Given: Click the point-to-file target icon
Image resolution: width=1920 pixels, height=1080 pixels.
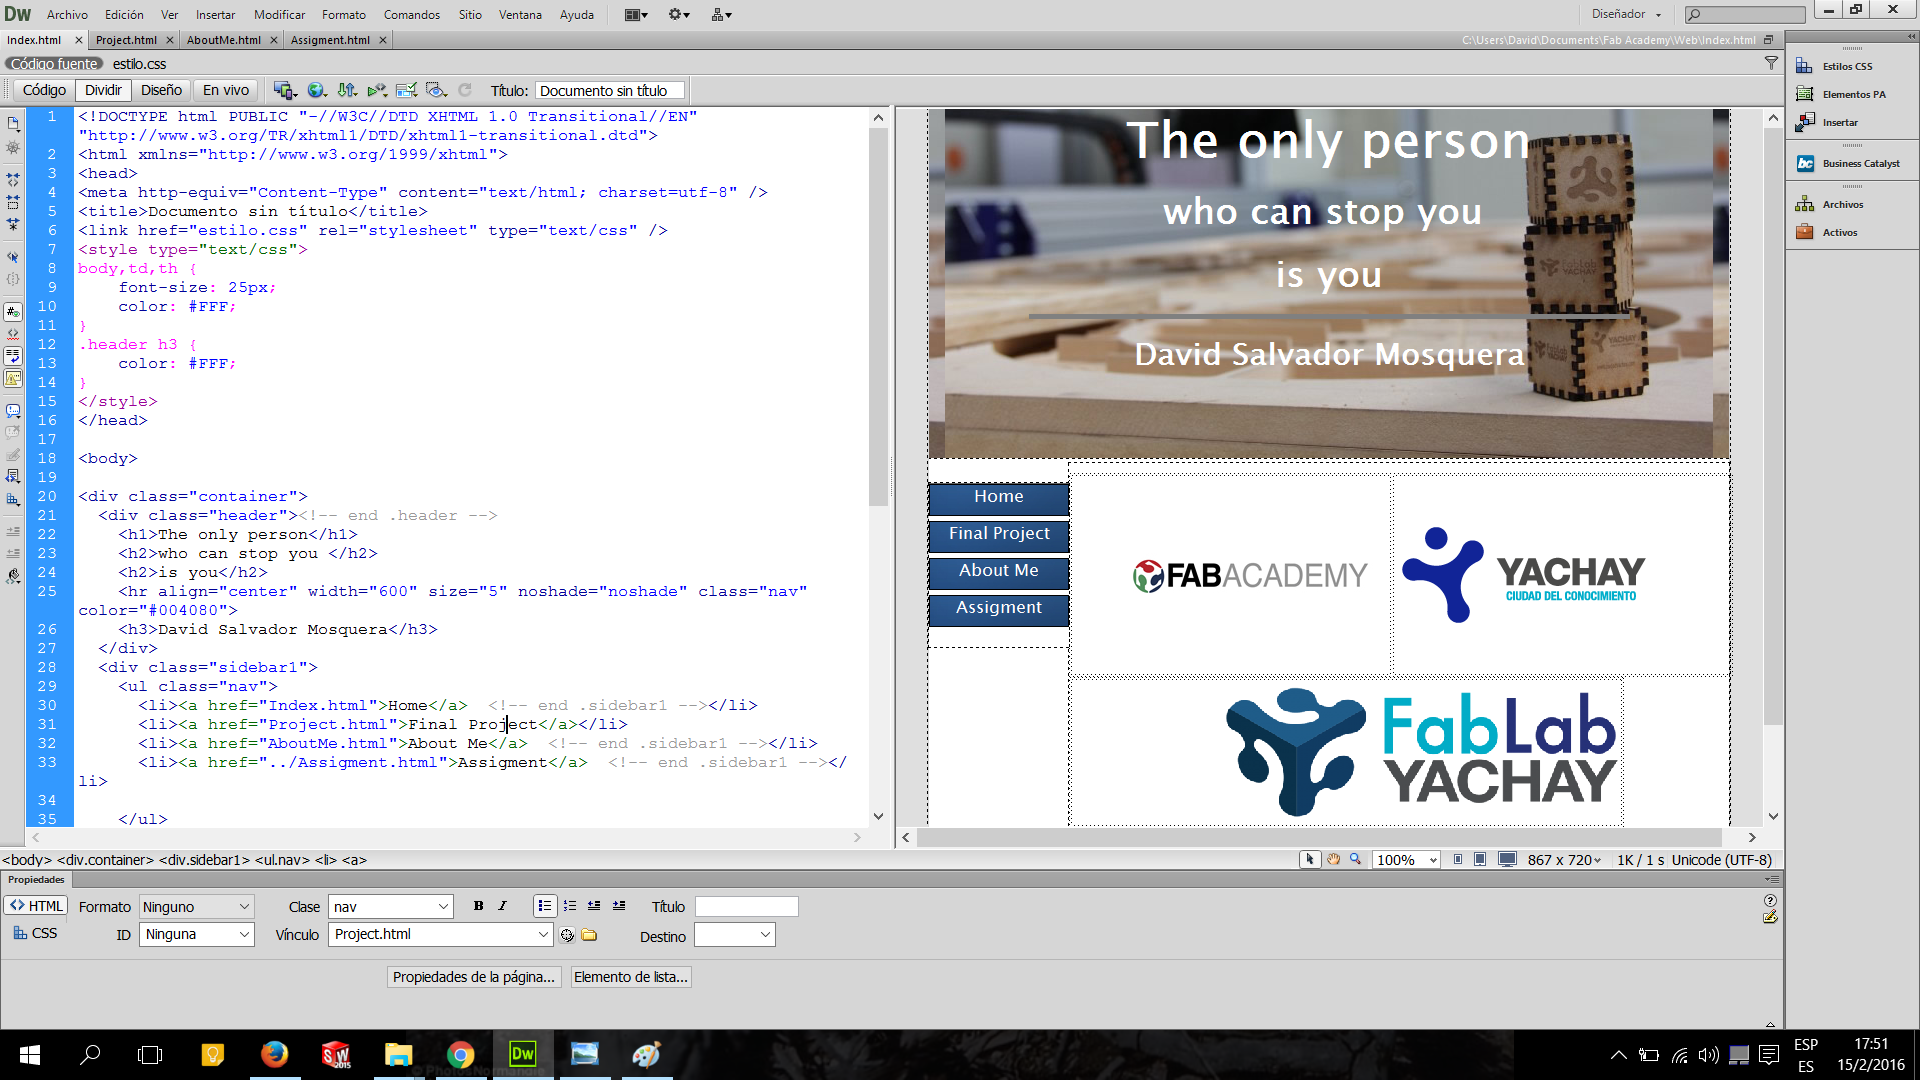Looking at the screenshot, I should tap(567, 935).
